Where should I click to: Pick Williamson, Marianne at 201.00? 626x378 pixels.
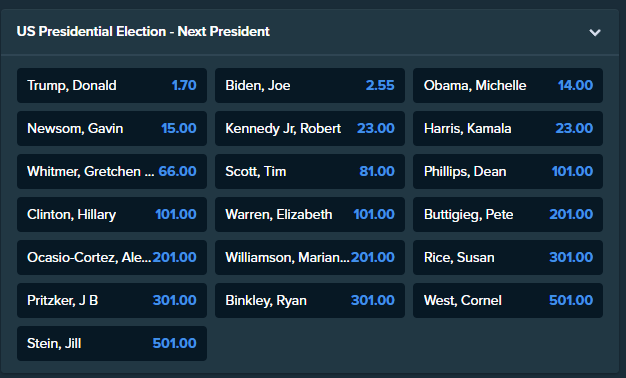tap(310, 257)
